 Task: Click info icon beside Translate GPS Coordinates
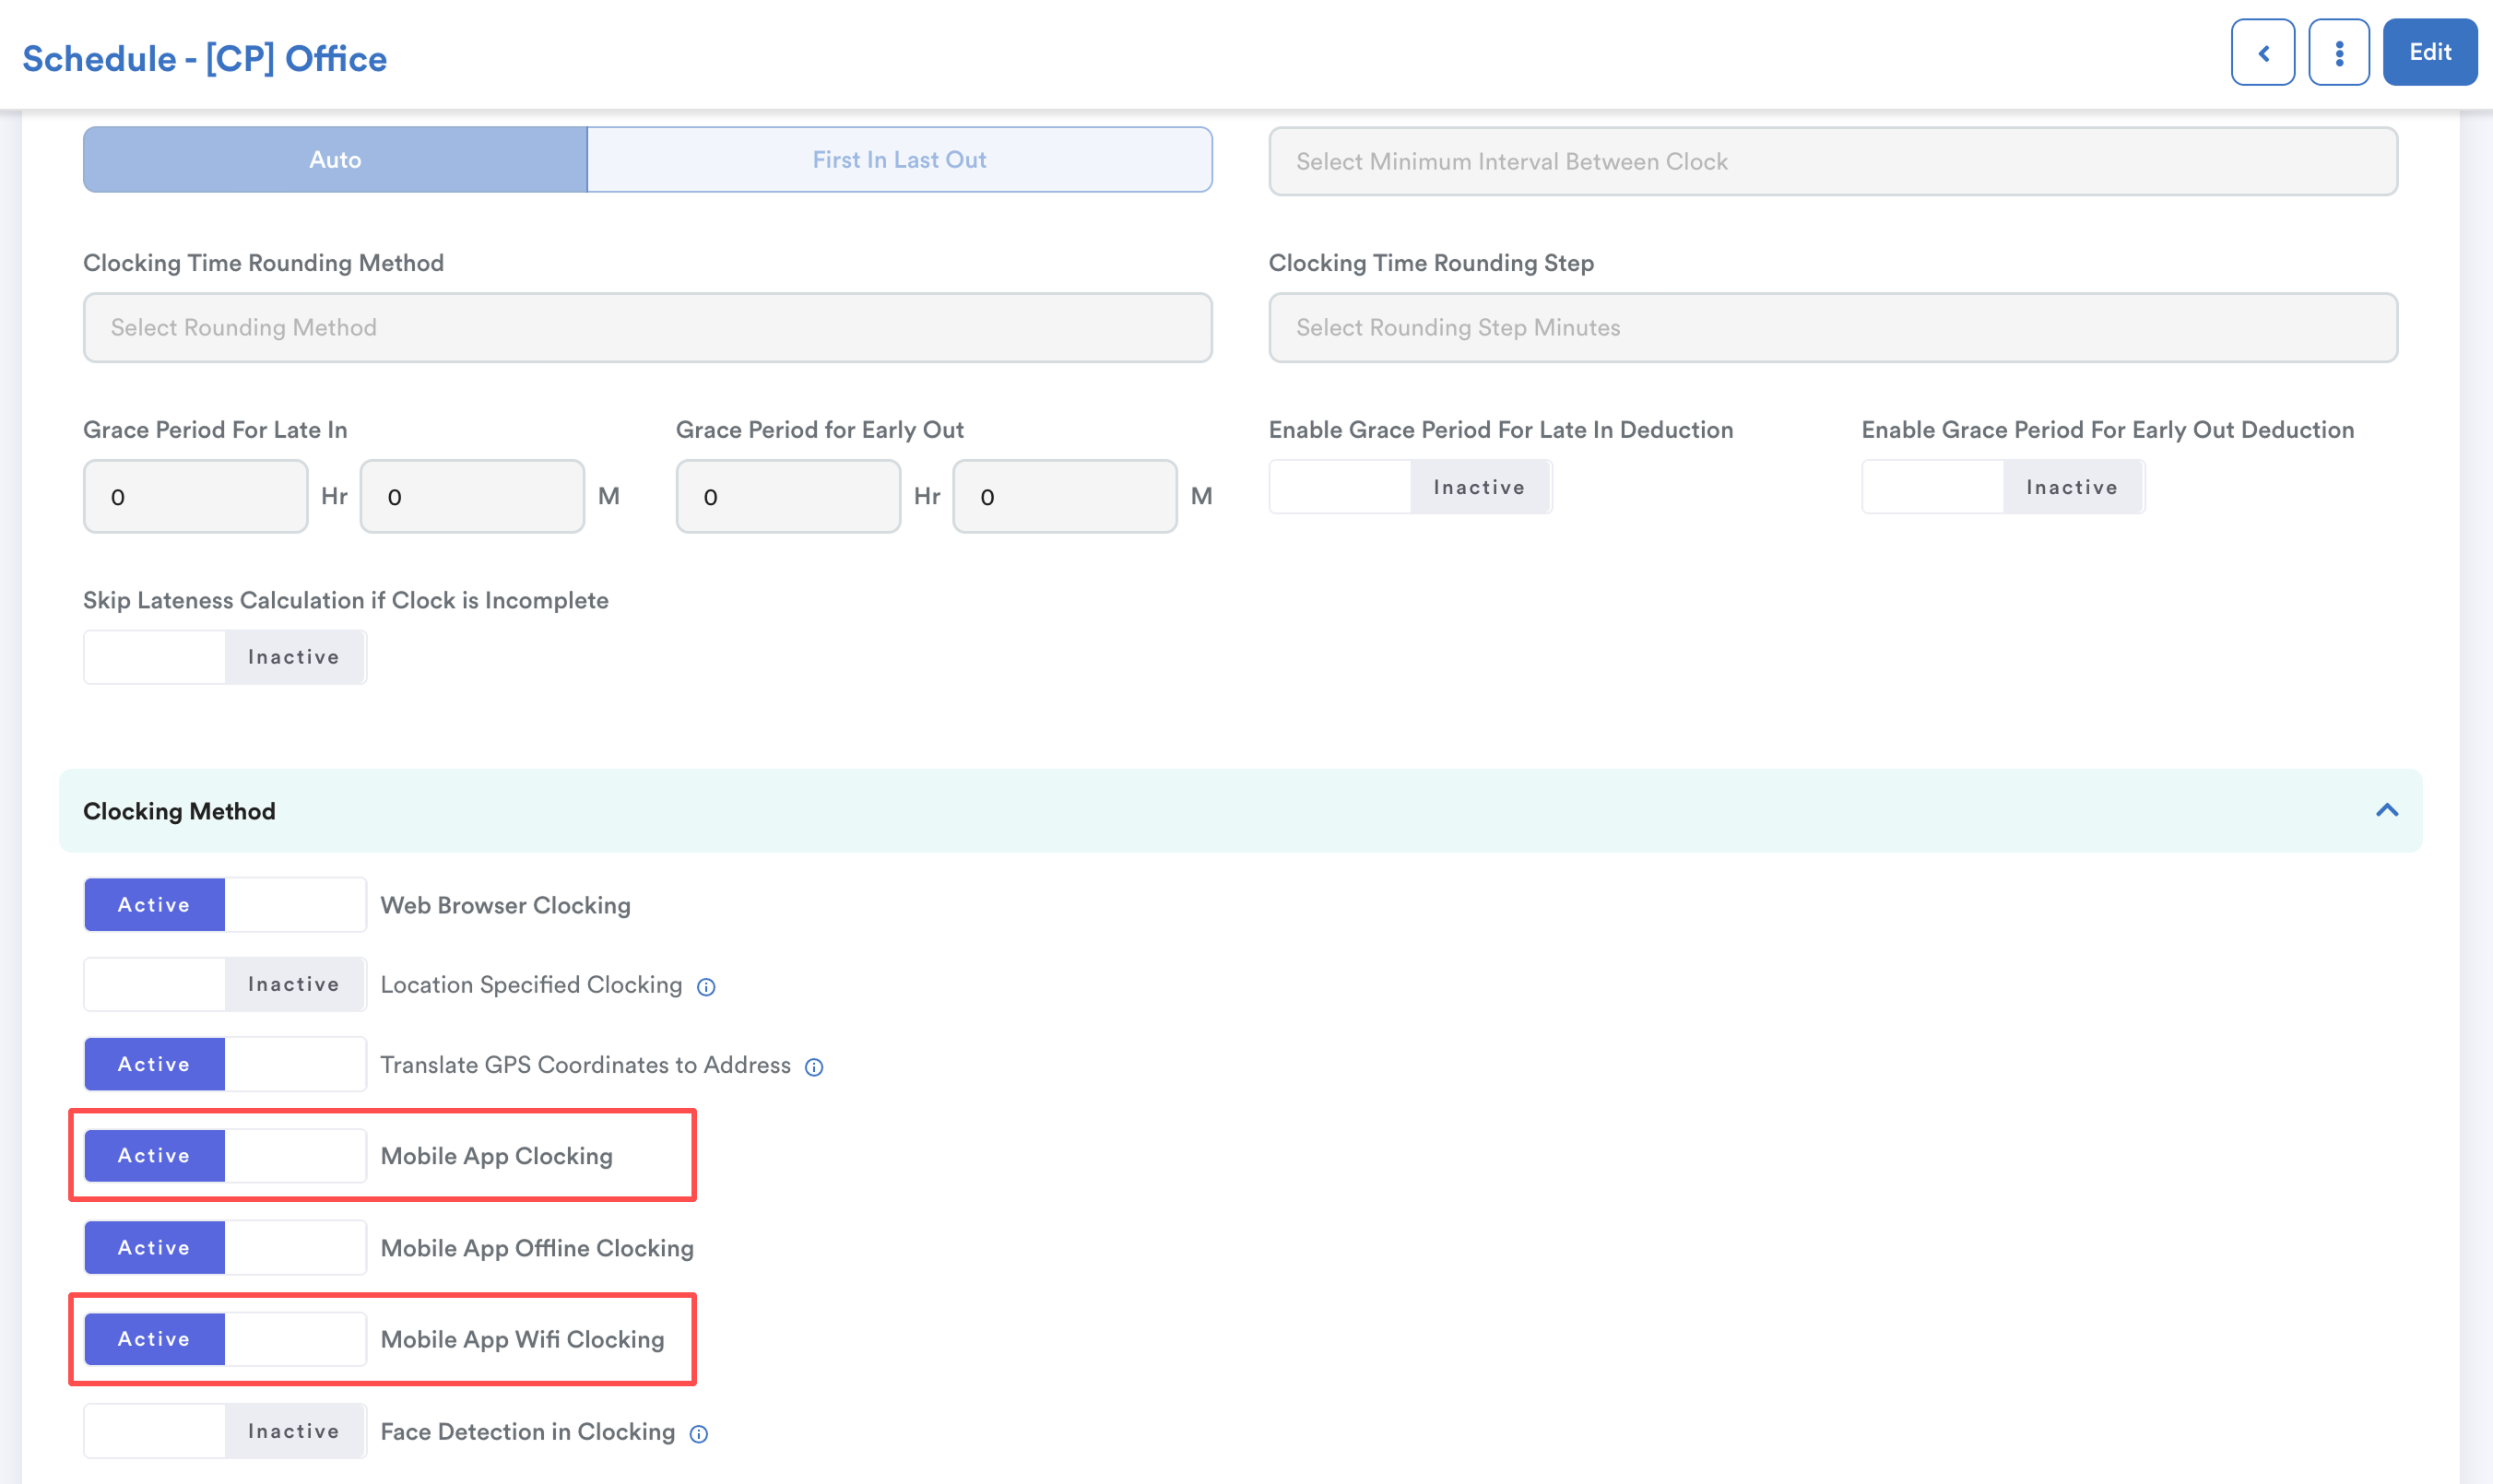click(814, 1067)
